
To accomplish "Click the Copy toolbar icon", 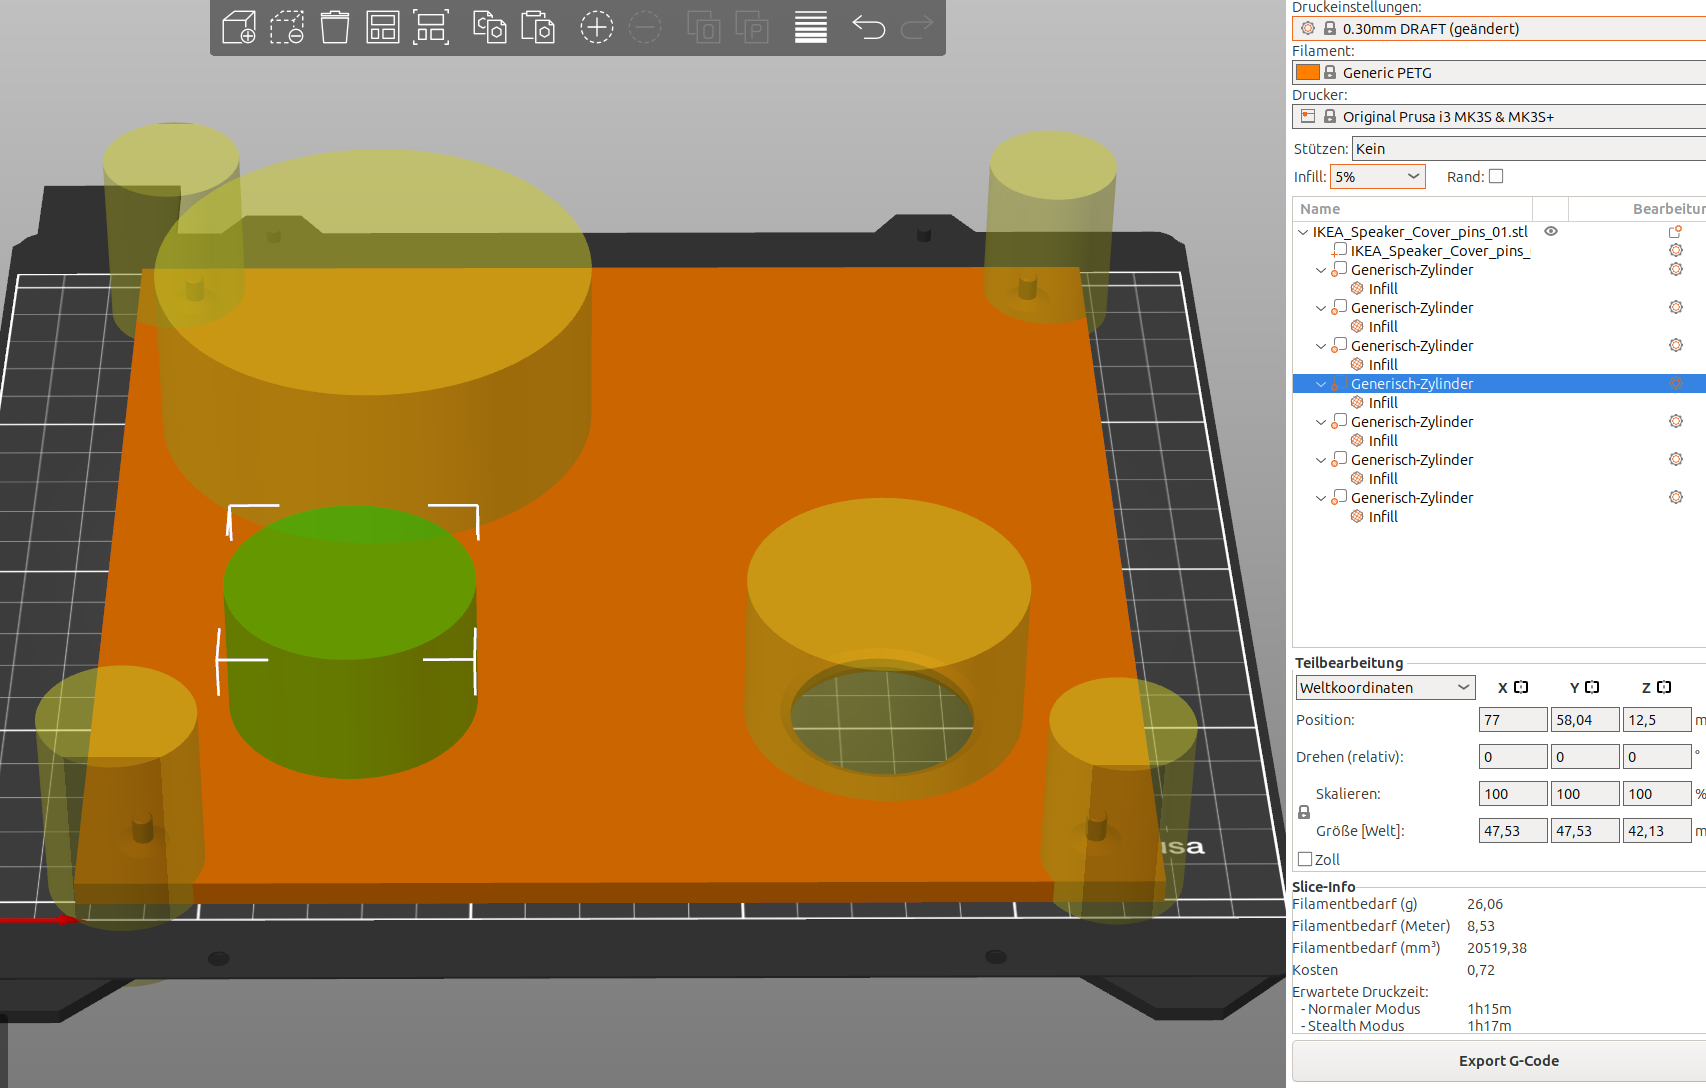I will coord(489,27).
